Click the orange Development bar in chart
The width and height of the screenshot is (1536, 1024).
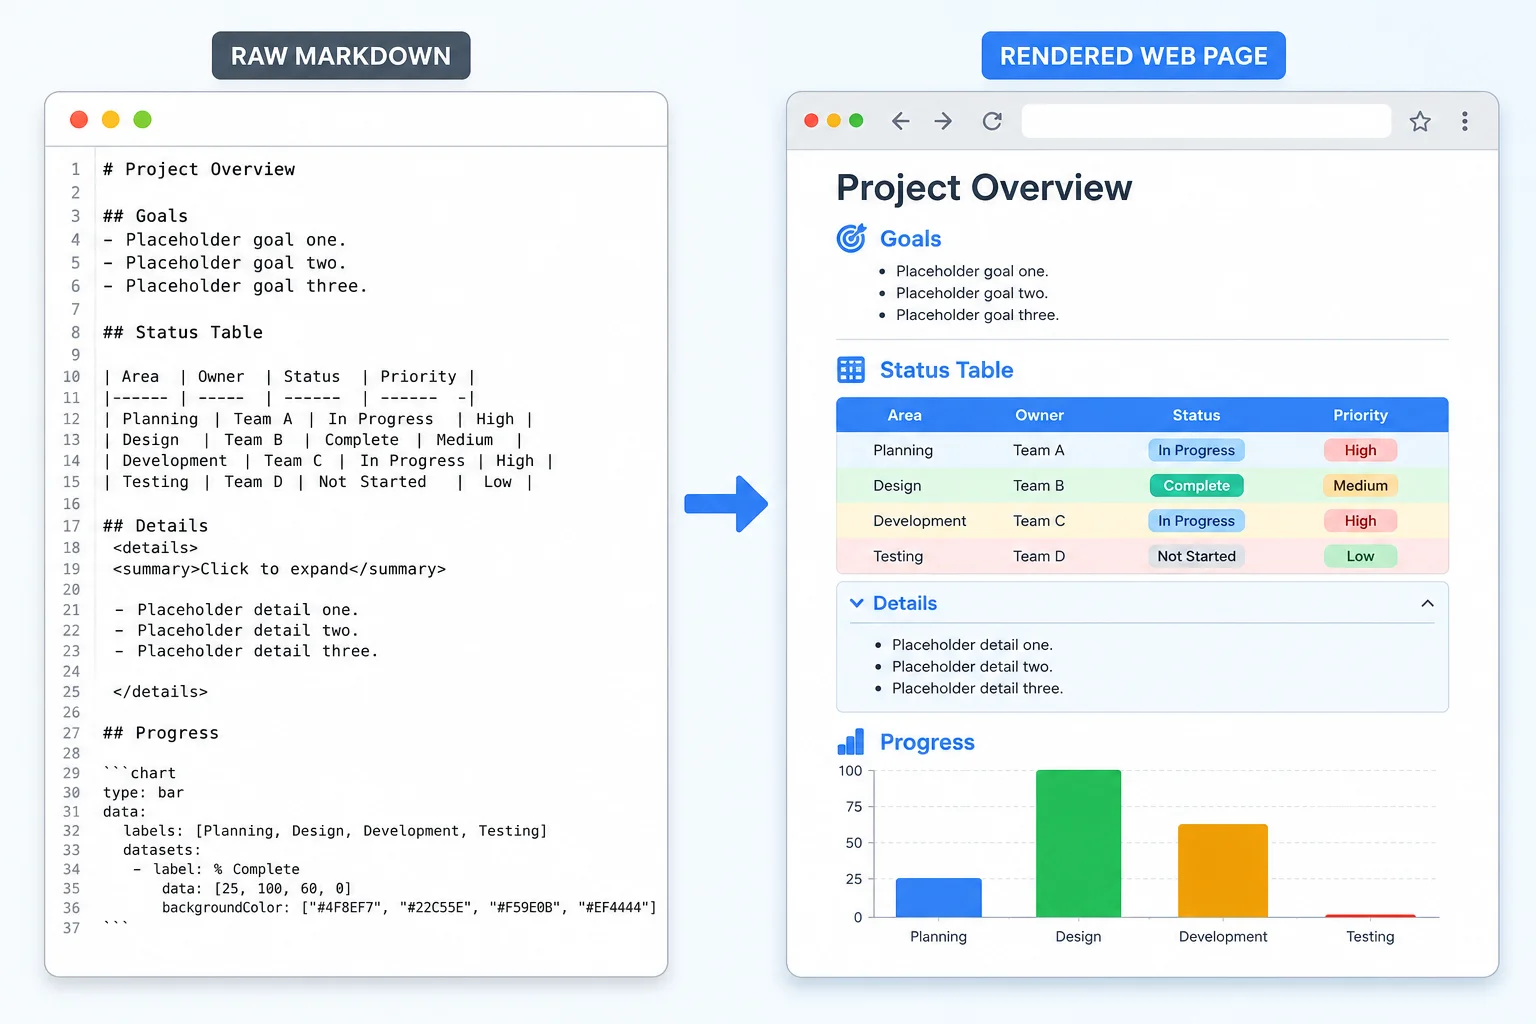tap(1222, 870)
